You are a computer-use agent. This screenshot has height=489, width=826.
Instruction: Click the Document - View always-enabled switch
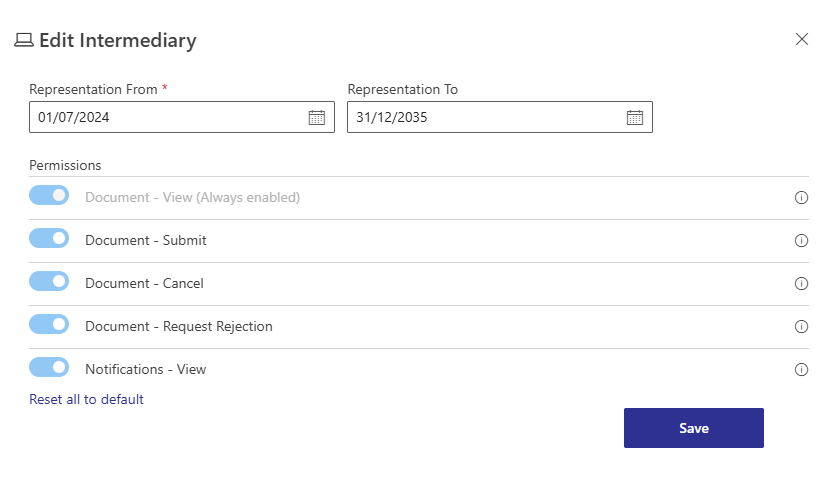coord(49,196)
